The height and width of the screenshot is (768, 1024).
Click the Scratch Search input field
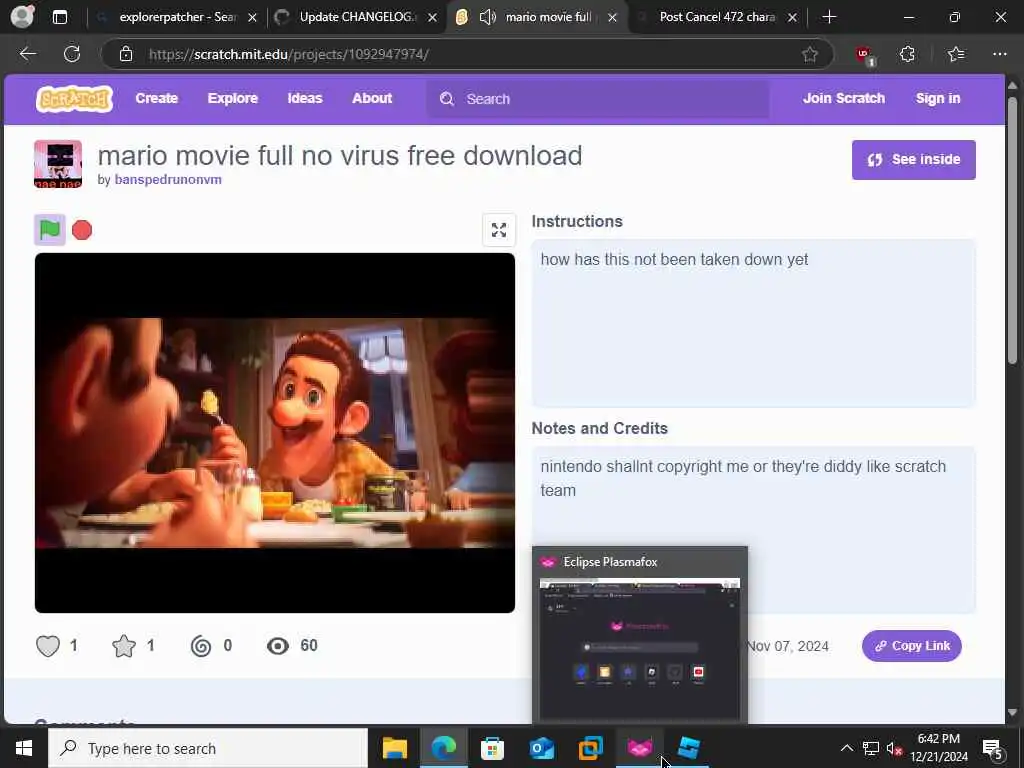pos(598,99)
